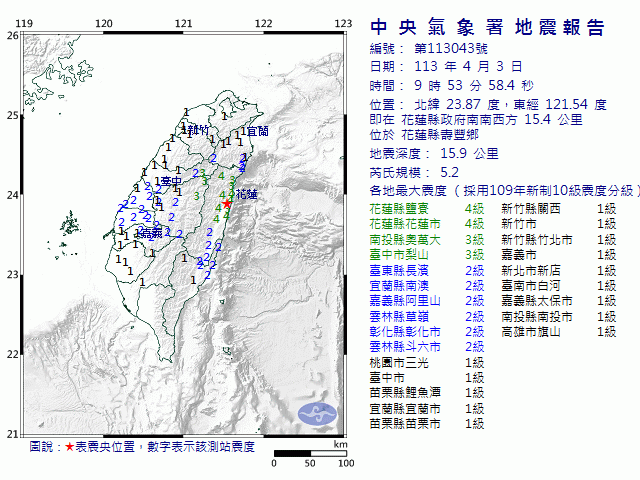This screenshot has width=640, height=480.
Task: Click the 嘉義 city label on the map
Action: 152,233
